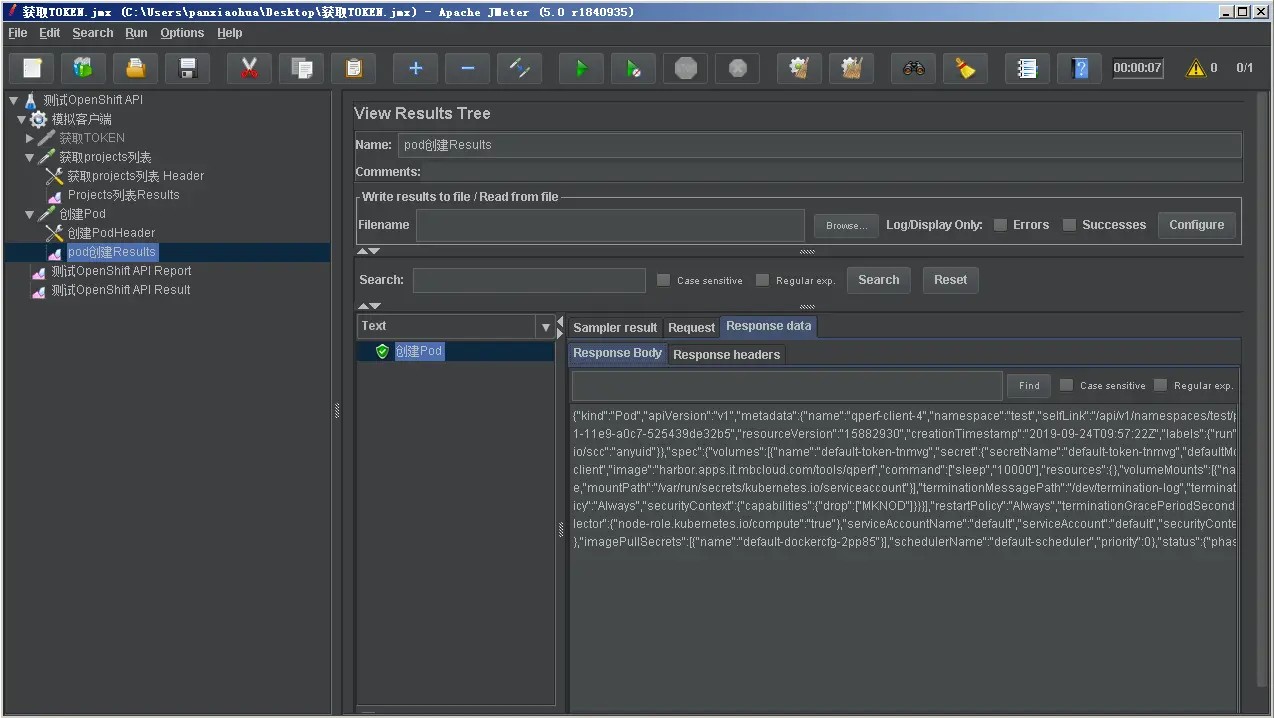Enable the Errors only checkbox
The image size is (1274, 718).
click(x=1000, y=225)
